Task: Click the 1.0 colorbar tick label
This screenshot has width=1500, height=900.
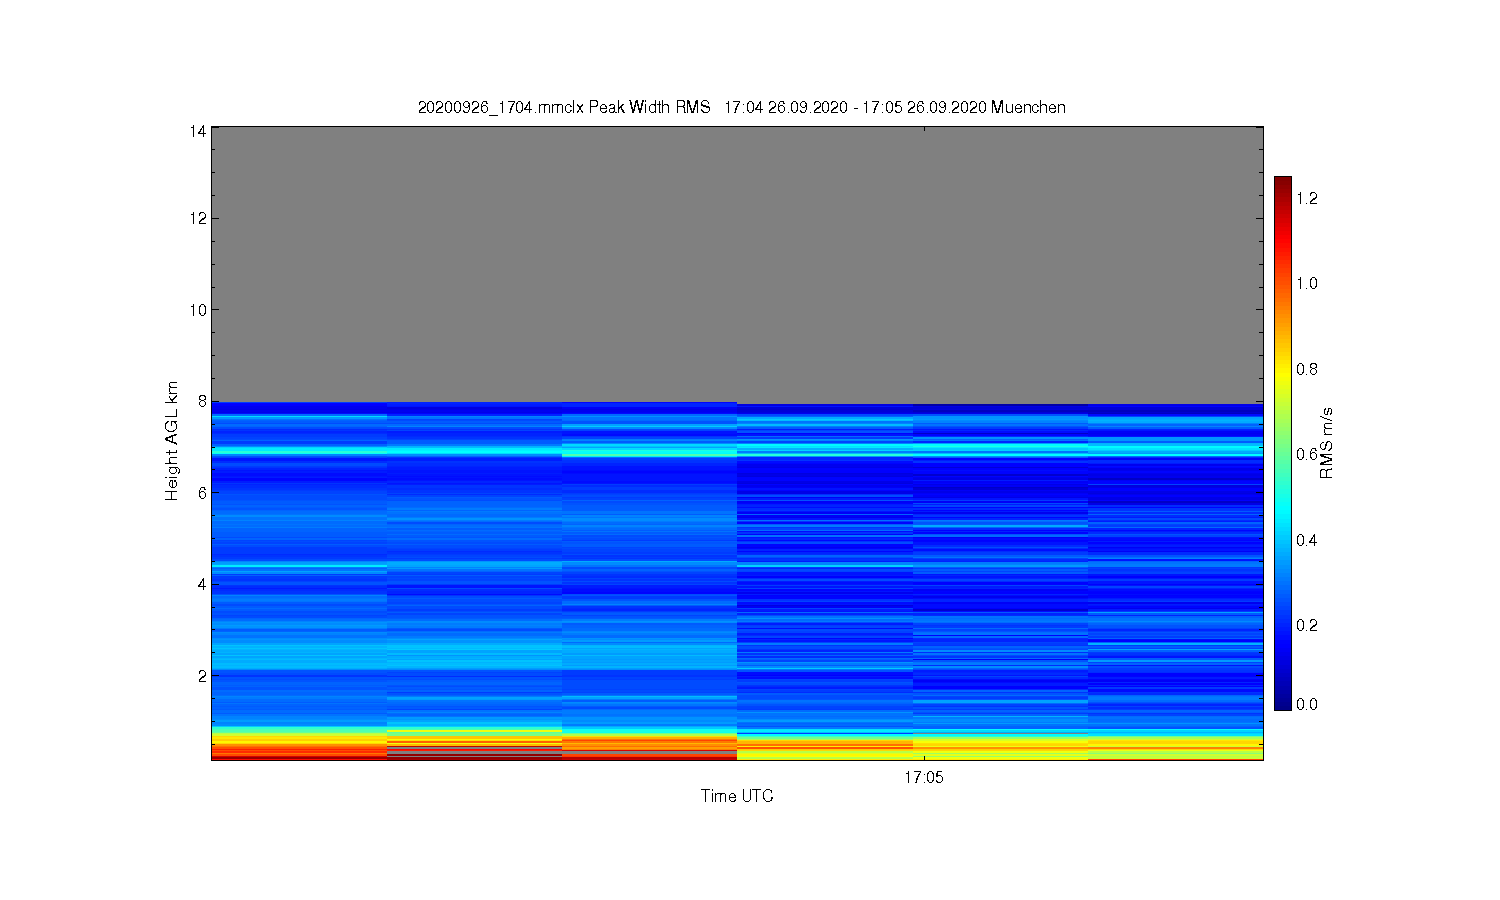Action: tap(1307, 283)
